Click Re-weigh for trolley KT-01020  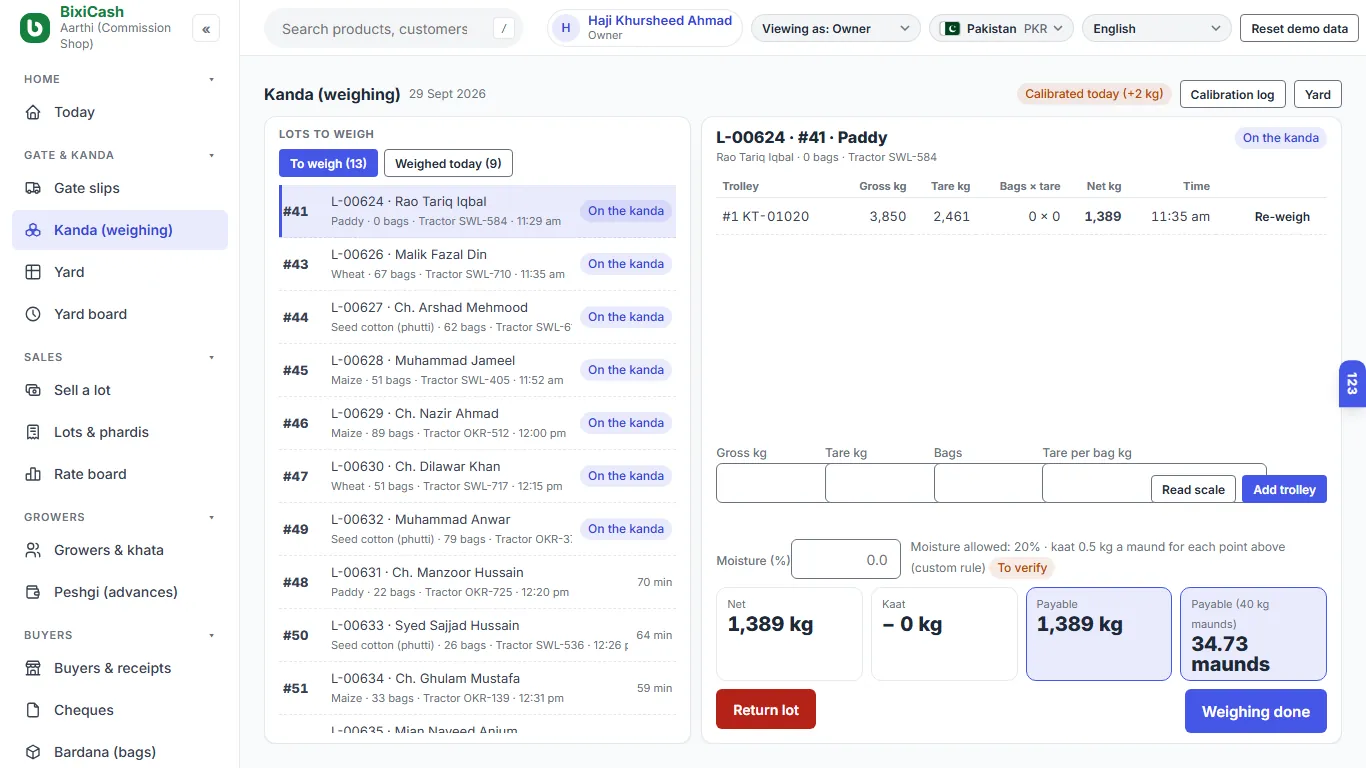[1282, 217]
